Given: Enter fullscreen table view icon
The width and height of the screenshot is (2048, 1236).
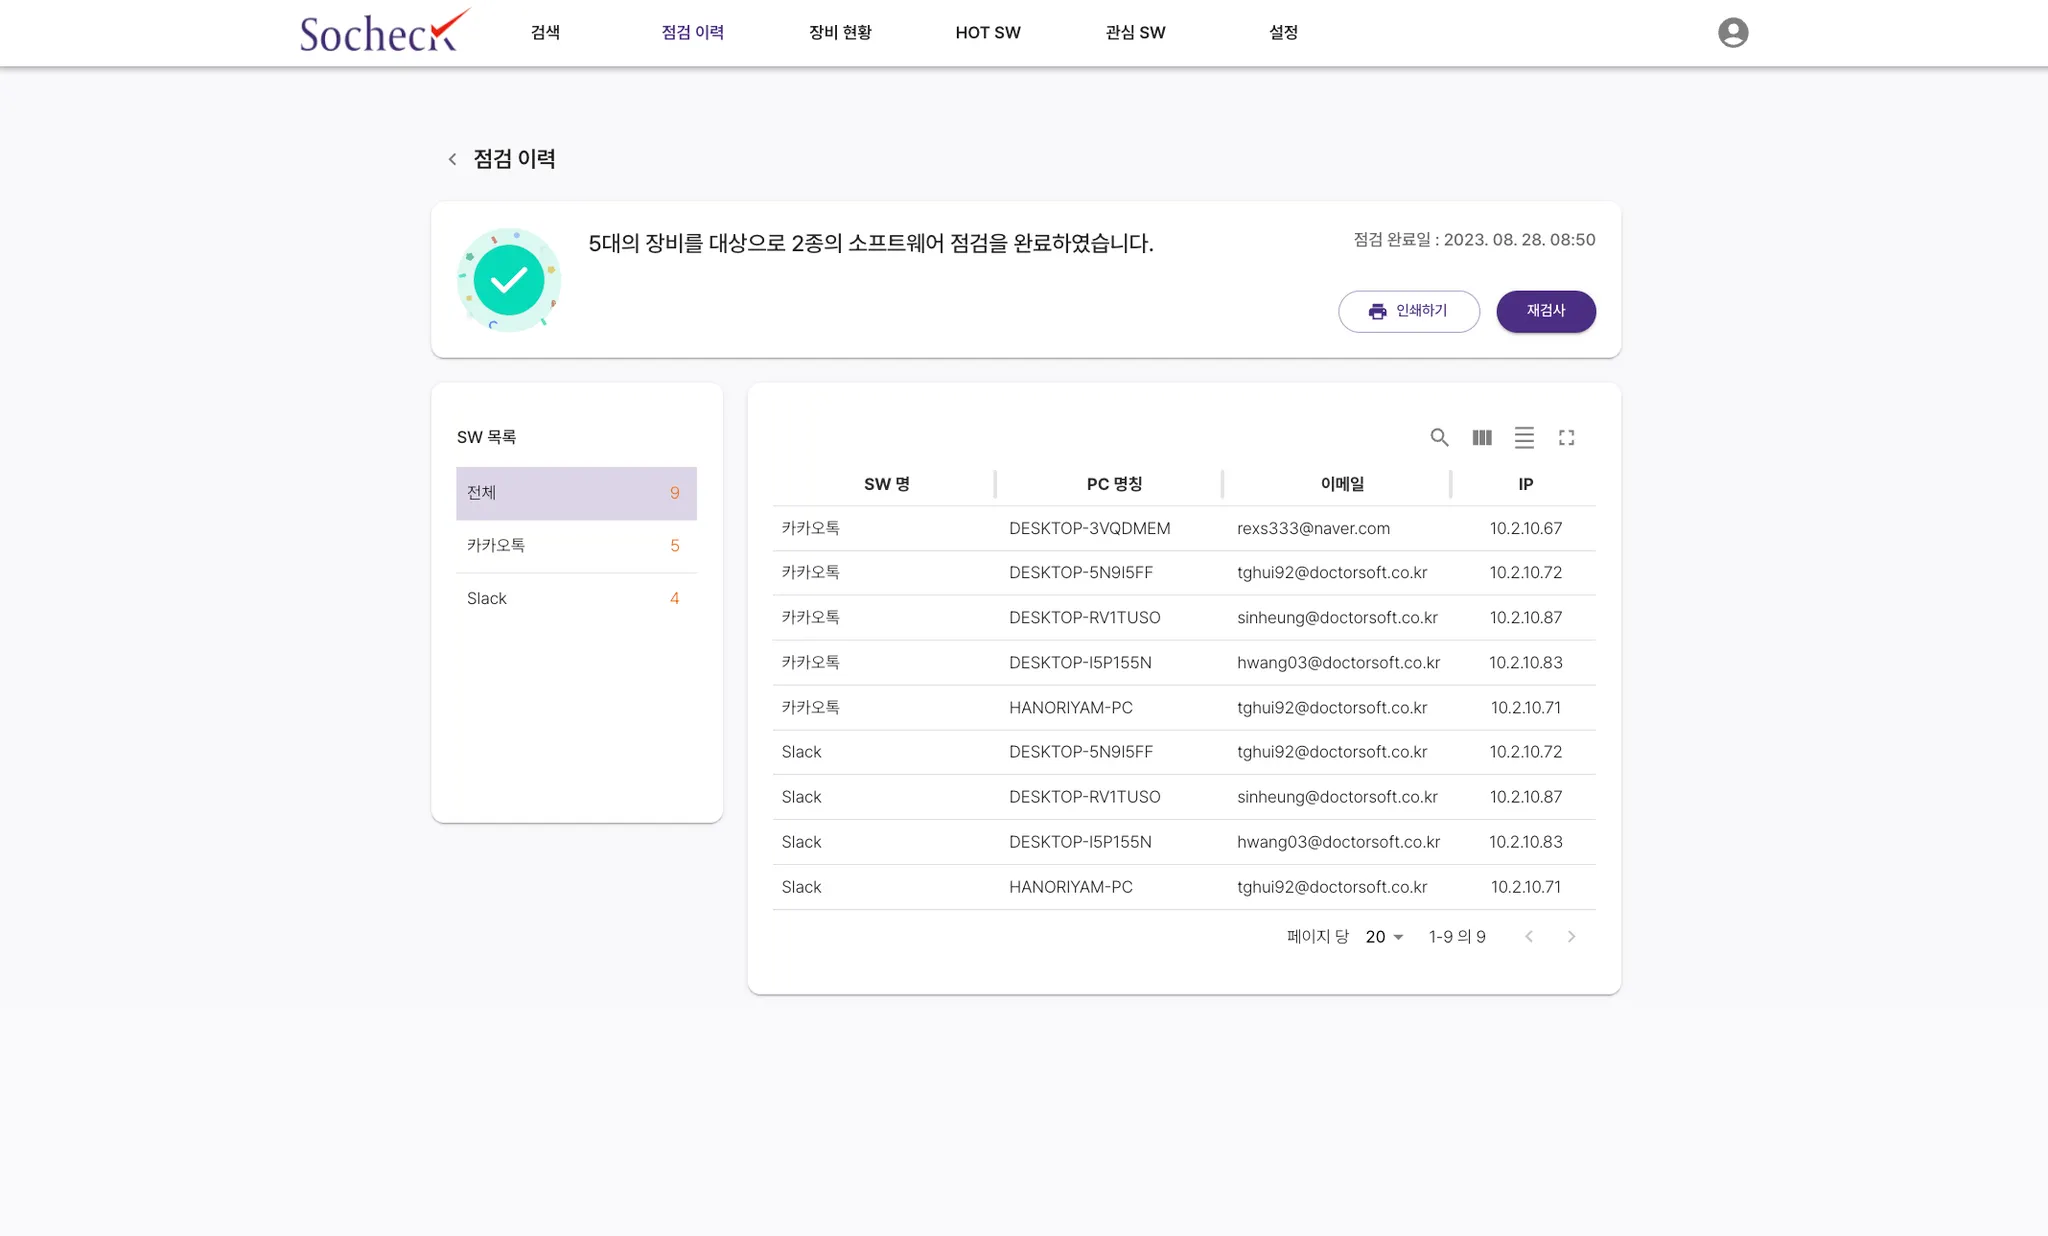Looking at the screenshot, I should (1567, 437).
